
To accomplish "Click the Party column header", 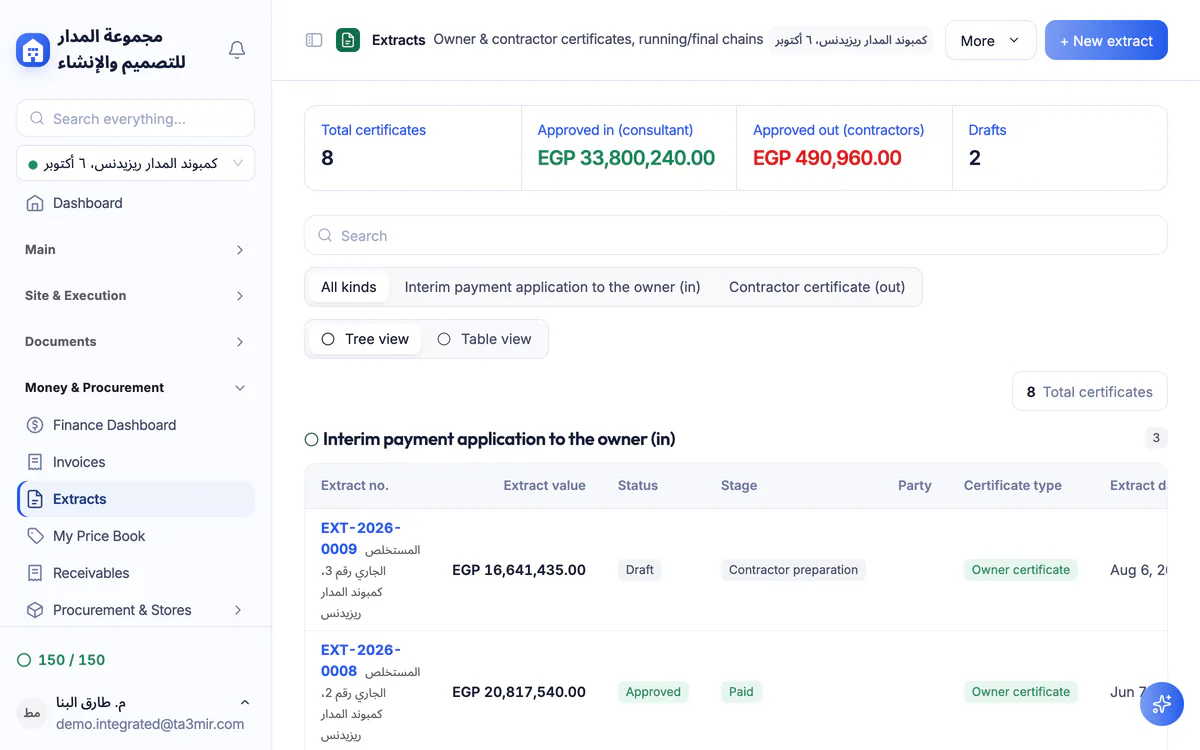I will (915, 486).
